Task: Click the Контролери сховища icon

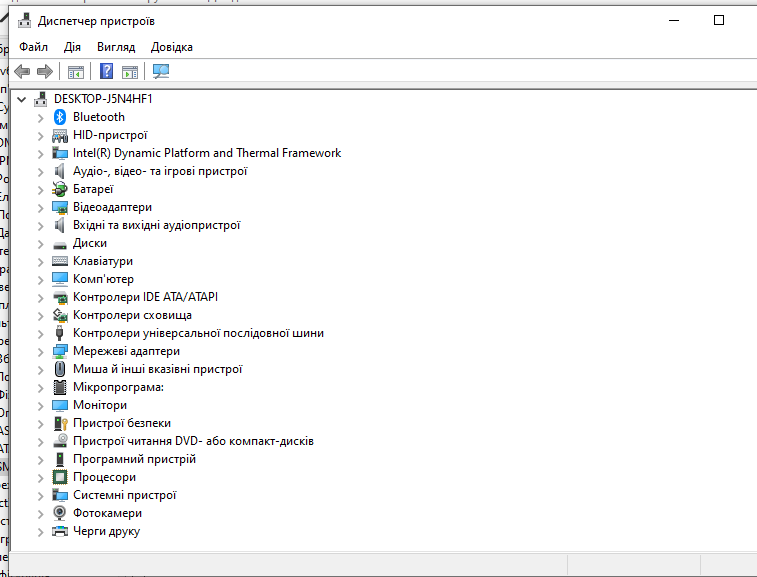Action: click(x=60, y=315)
